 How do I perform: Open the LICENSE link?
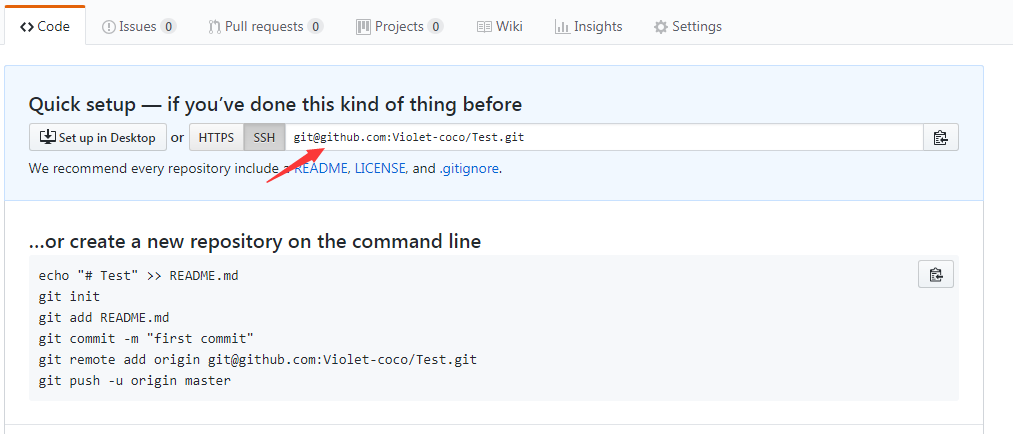(381, 169)
